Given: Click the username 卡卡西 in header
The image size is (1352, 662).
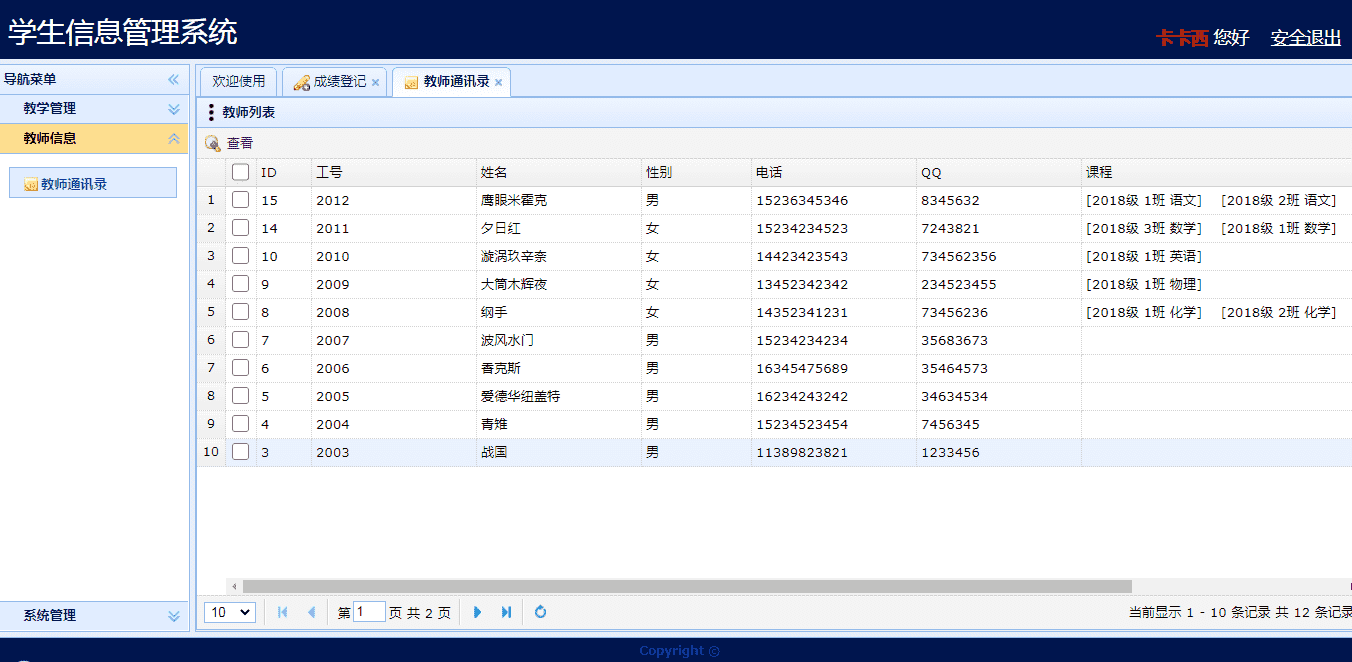Looking at the screenshot, I should point(1182,38).
